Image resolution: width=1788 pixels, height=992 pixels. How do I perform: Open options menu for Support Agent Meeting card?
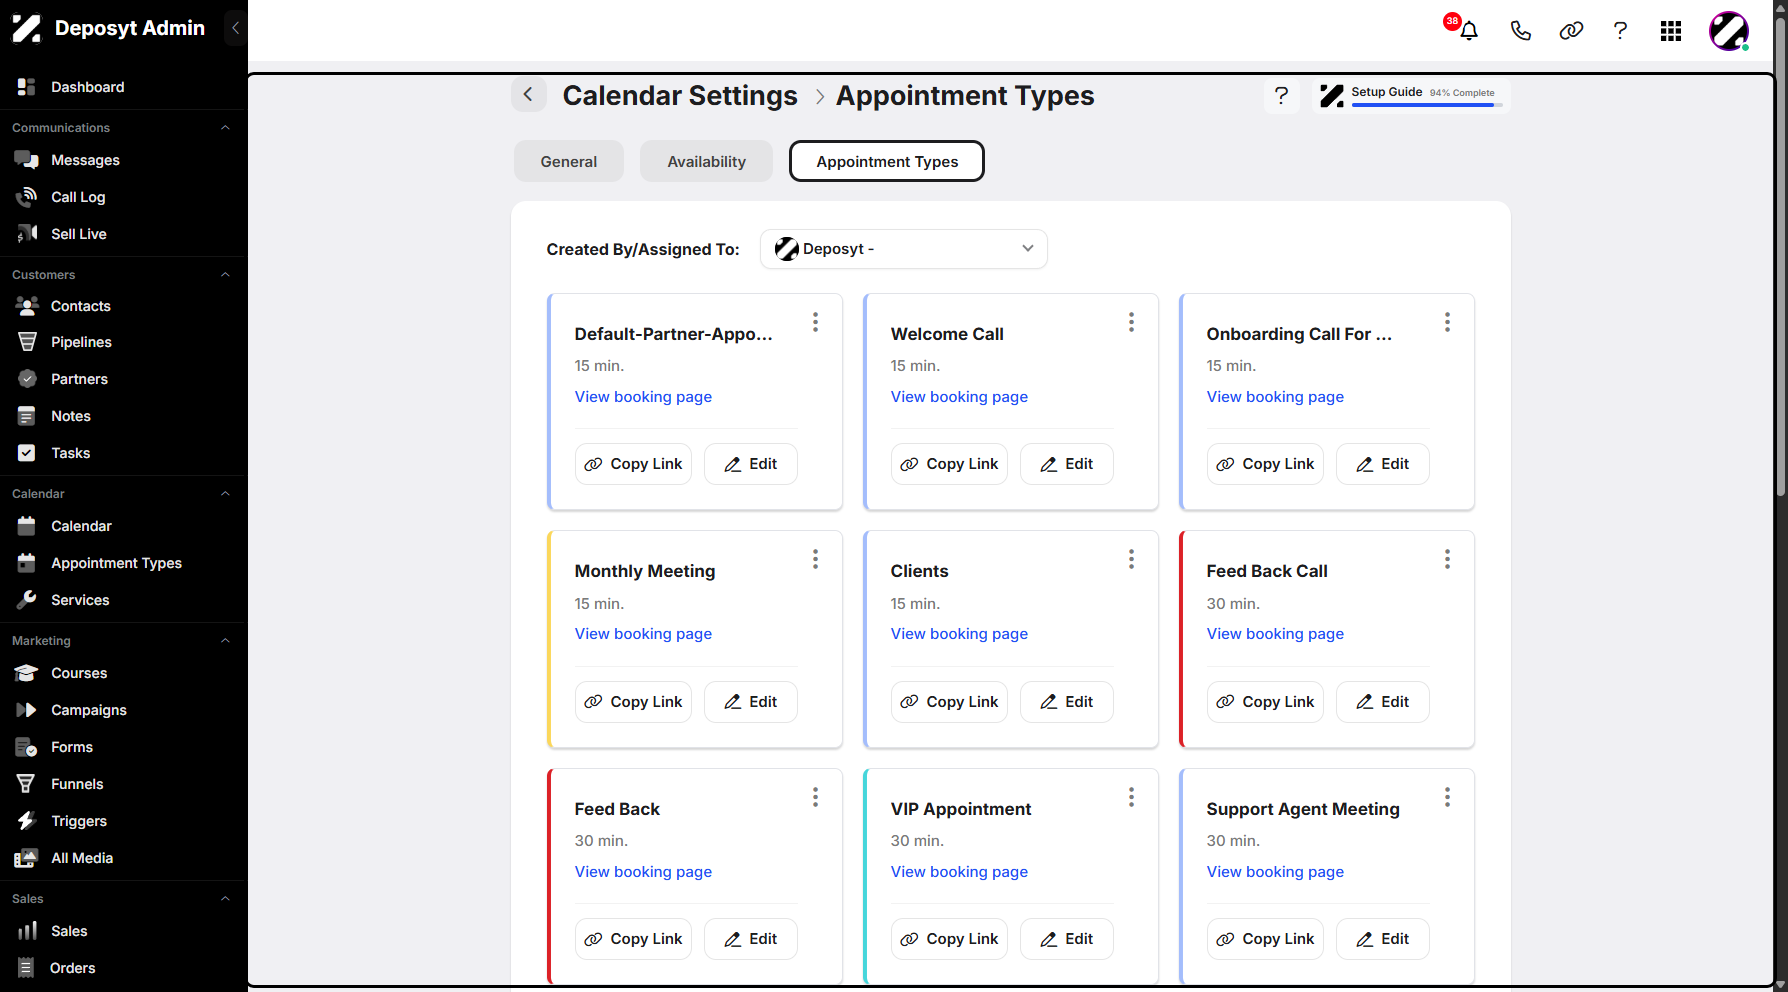pos(1447,797)
